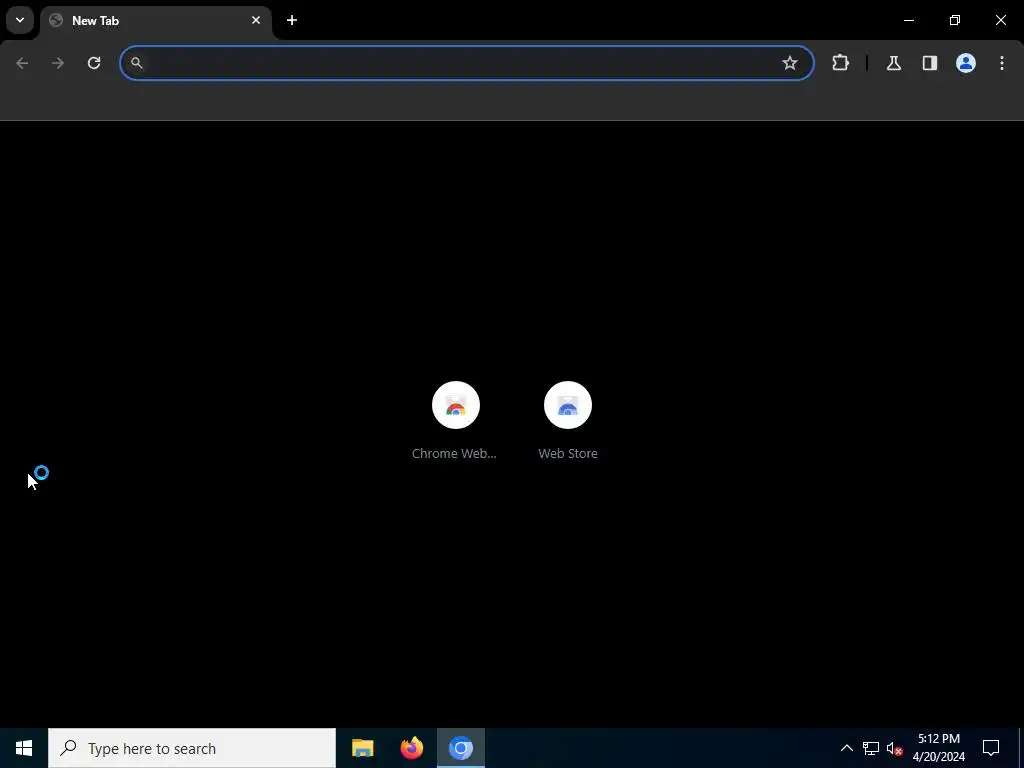Image resolution: width=1024 pixels, height=768 pixels.
Task: Go forward to the next page
Action: [x=58, y=63]
